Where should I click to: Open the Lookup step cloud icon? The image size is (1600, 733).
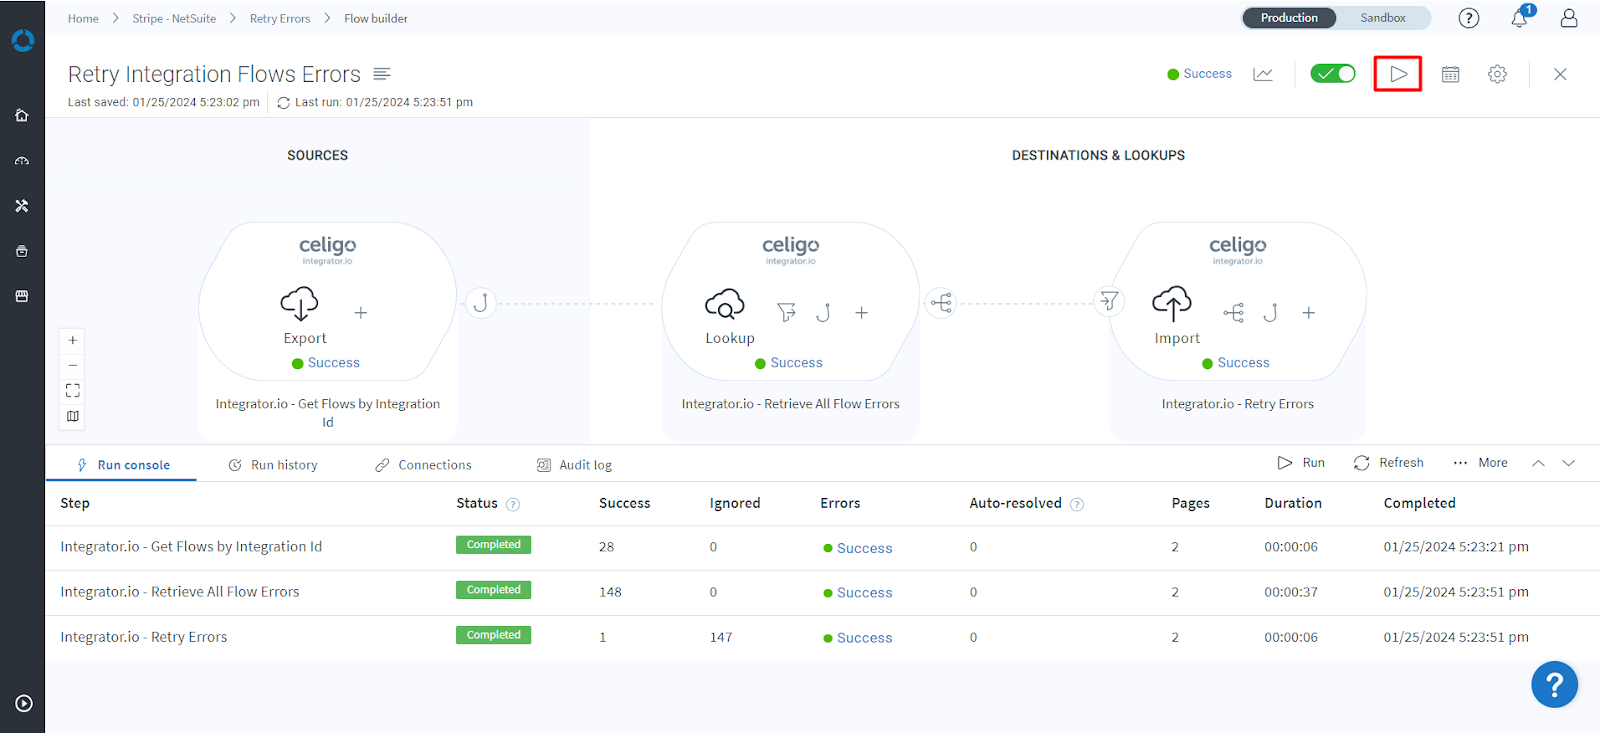click(x=725, y=303)
